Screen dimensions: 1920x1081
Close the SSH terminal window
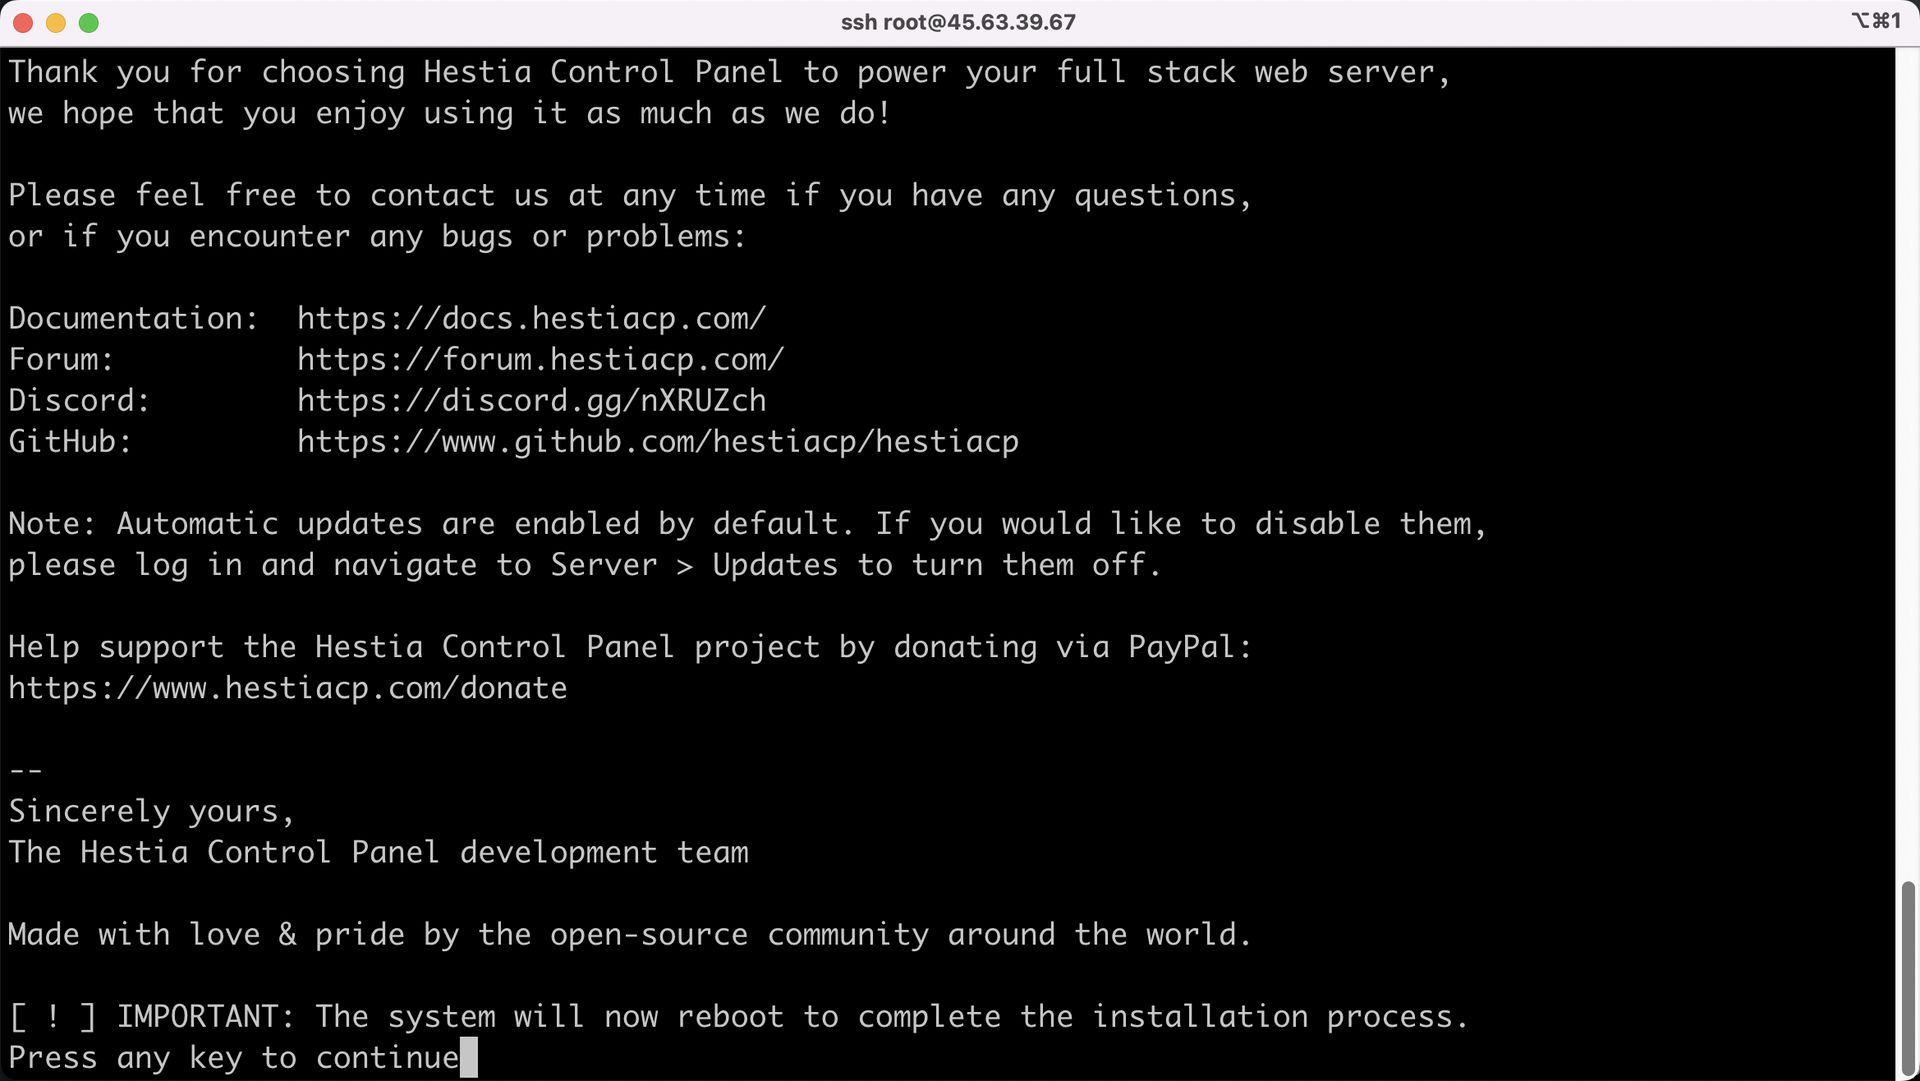tap(23, 23)
